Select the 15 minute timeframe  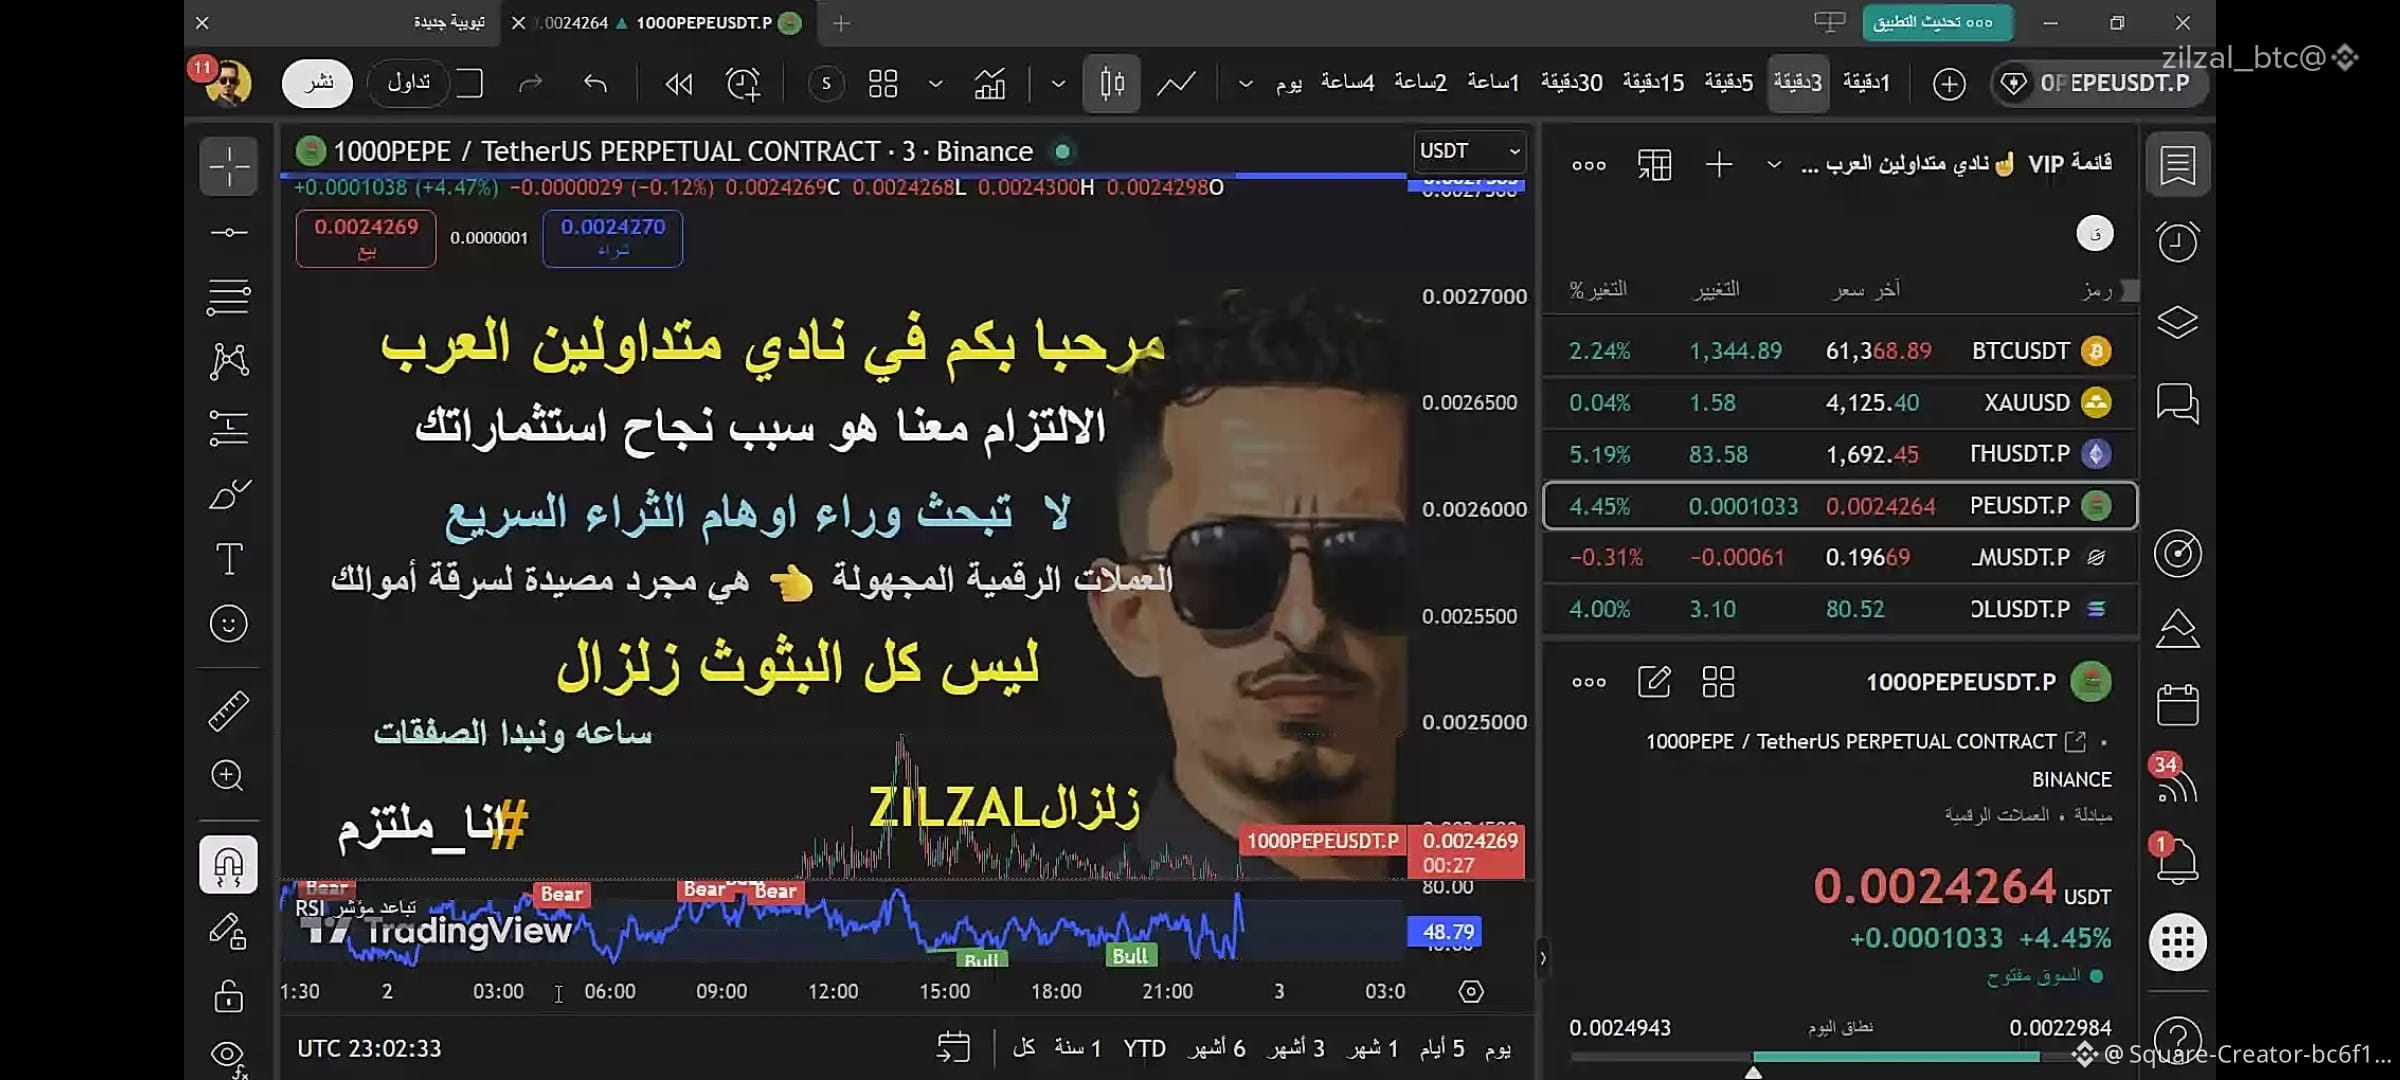pyautogui.click(x=1654, y=83)
